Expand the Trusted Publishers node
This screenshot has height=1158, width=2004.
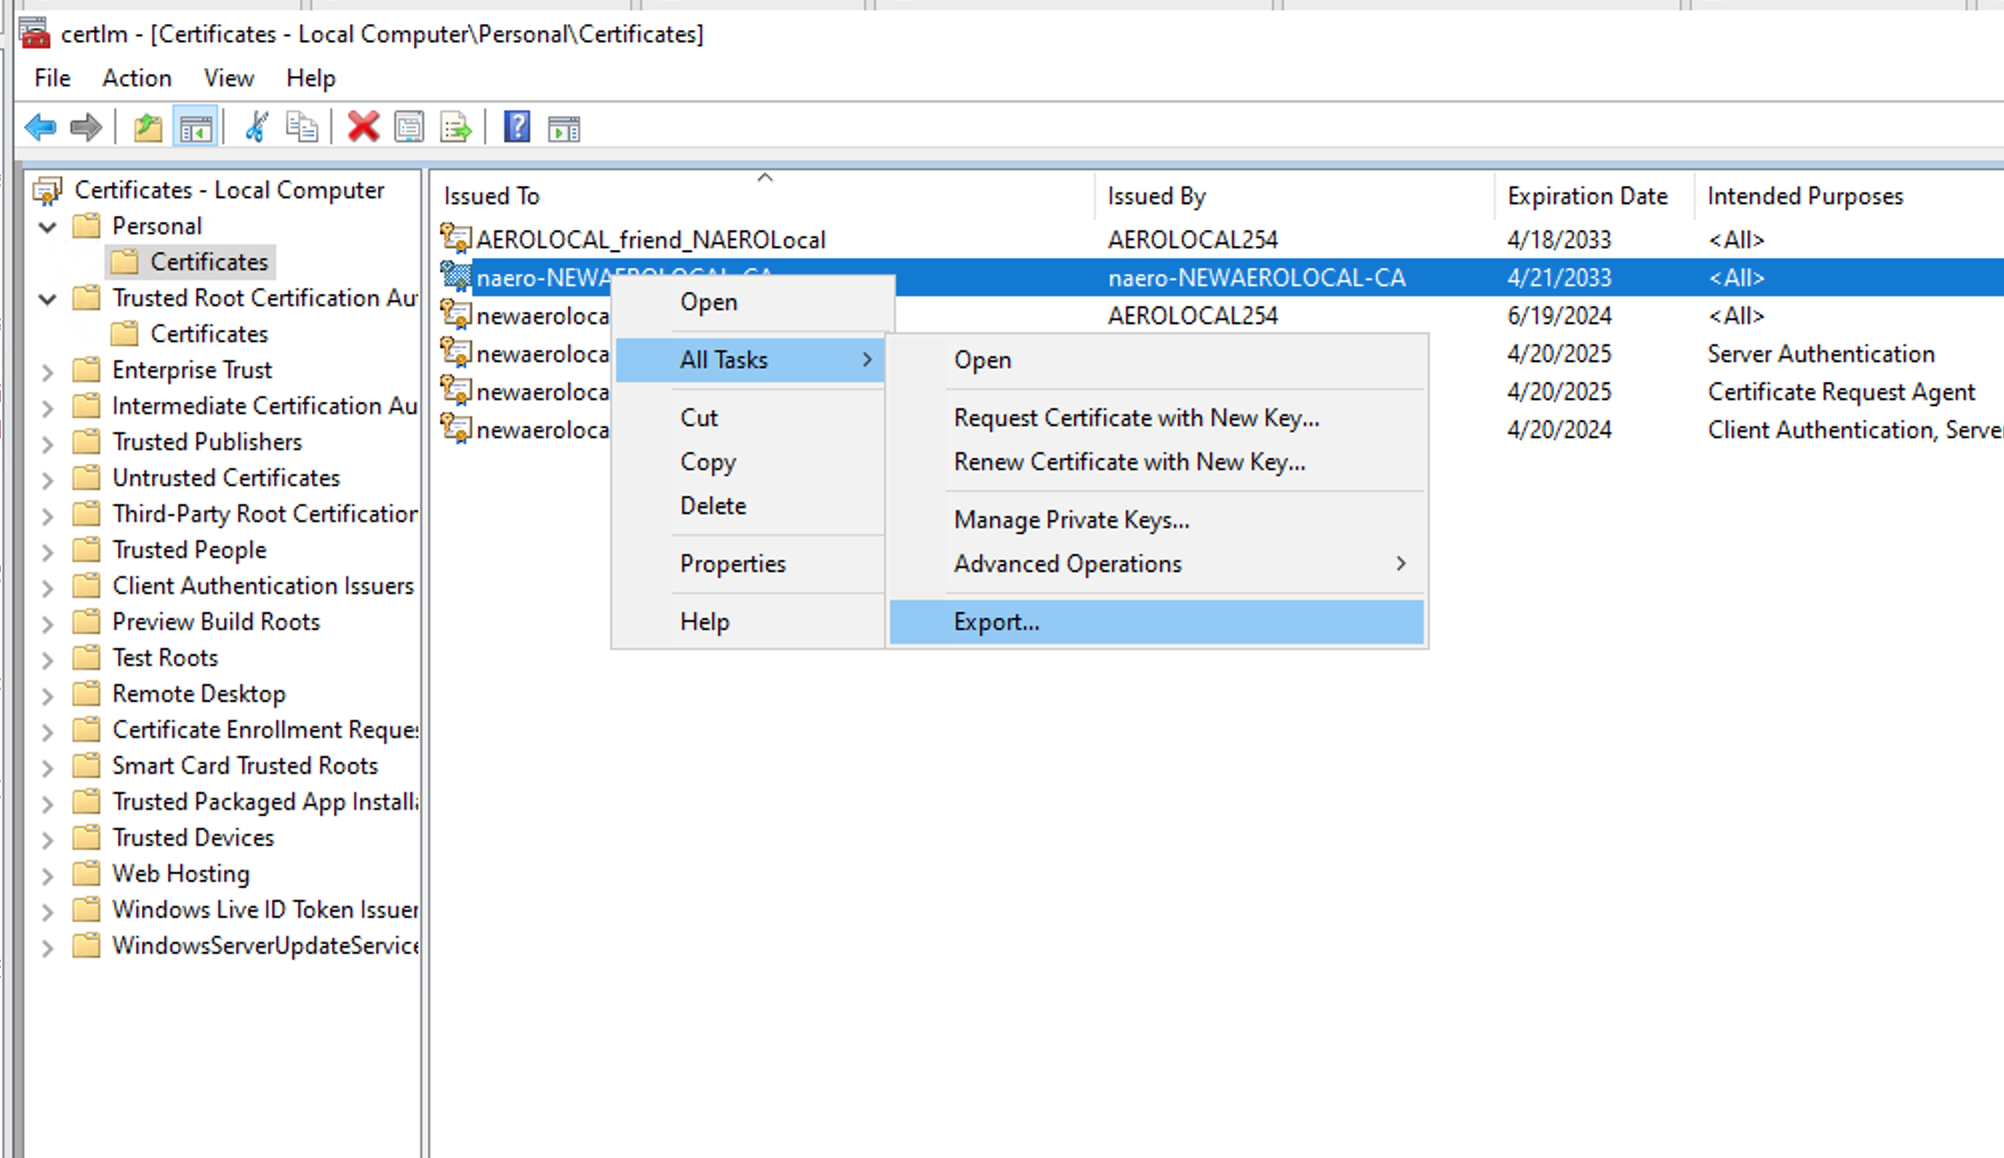click(47, 443)
